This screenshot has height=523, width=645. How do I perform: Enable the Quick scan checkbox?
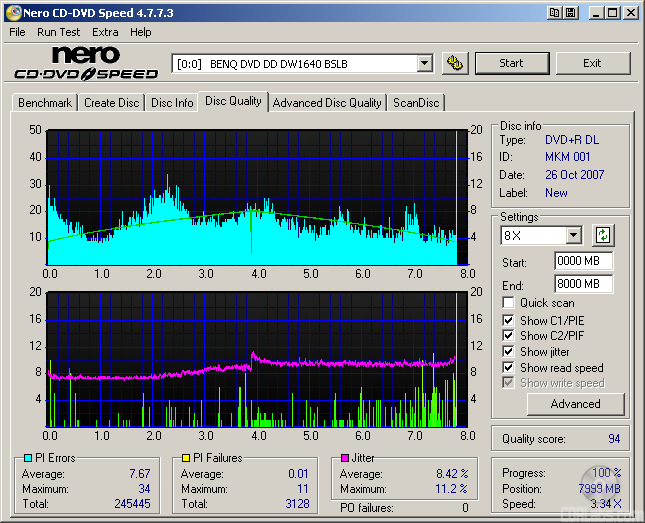pos(509,303)
